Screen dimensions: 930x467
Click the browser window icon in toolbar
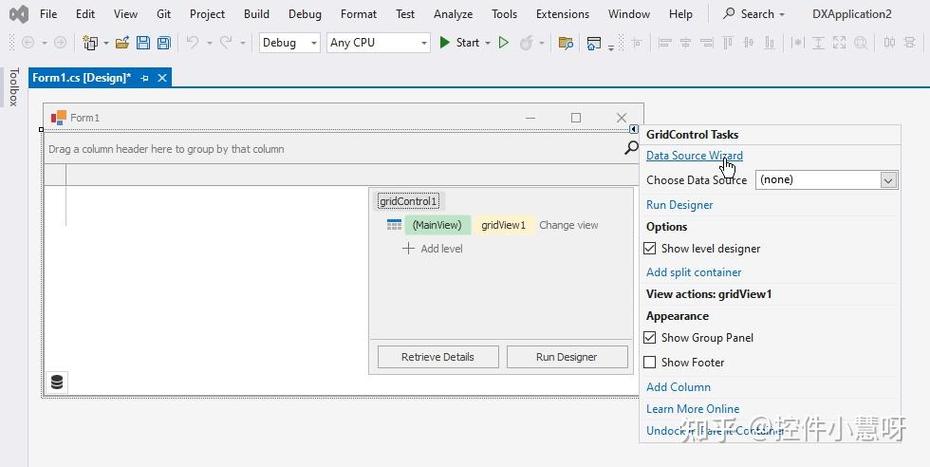pyautogui.click(x=593, y=43)
